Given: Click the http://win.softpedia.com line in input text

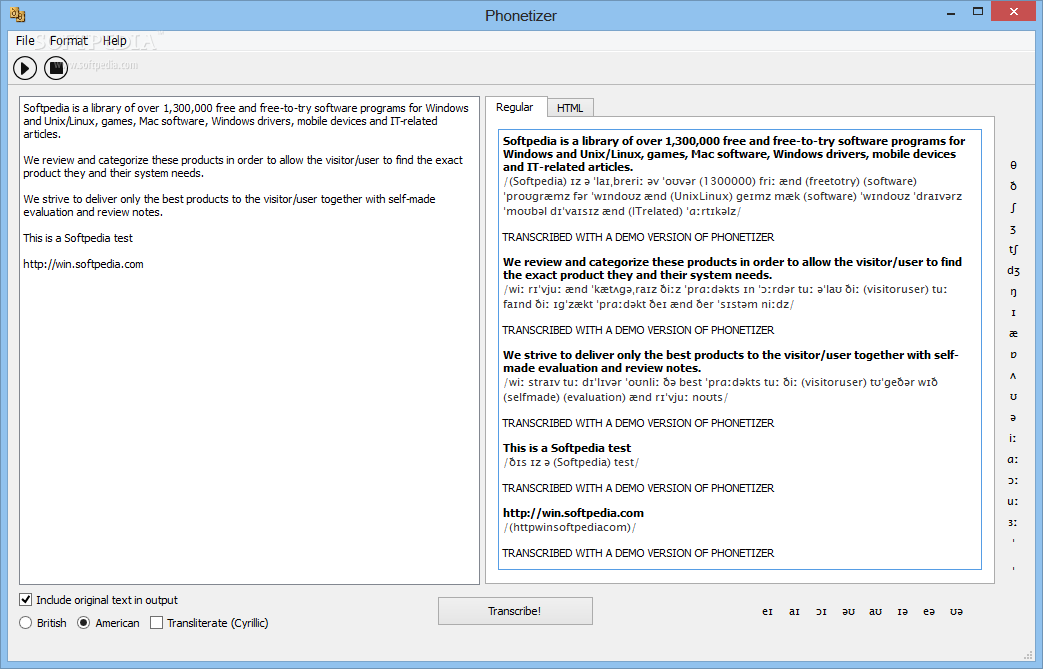Looking at the screenshot, I should pyautogui.click(x=83, y=264).
